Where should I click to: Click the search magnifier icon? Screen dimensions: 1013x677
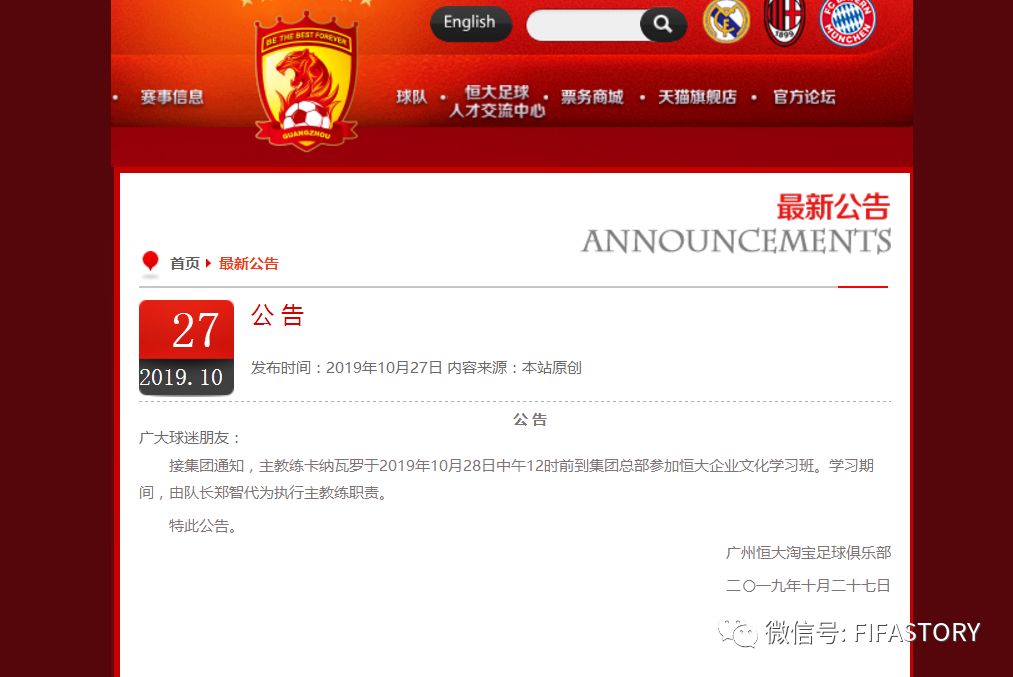[x=663, y=25]
